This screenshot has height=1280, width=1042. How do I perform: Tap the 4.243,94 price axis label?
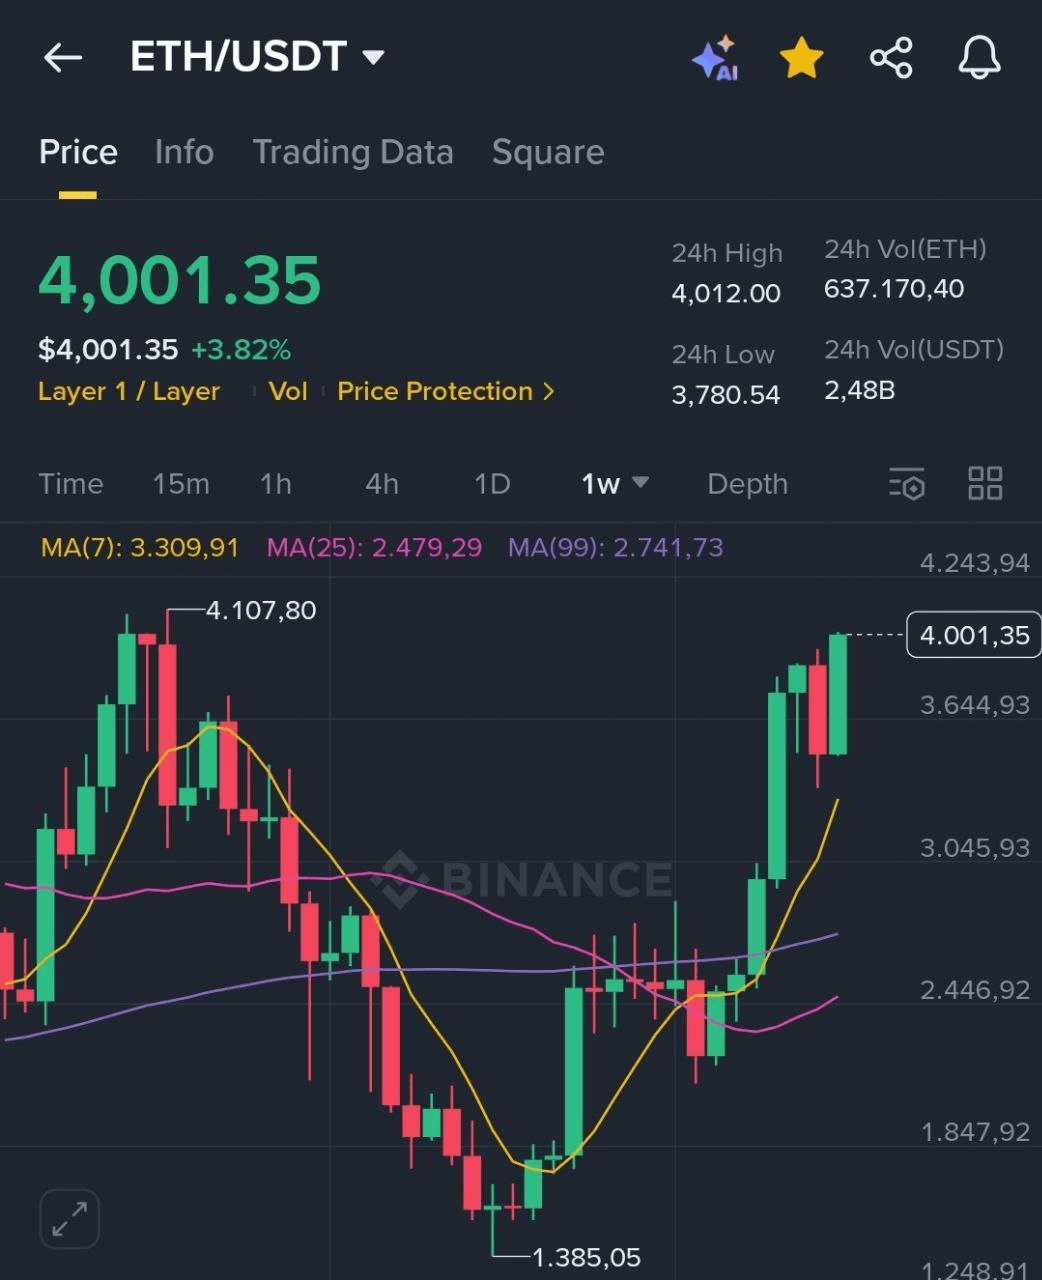click(x=975, y=563)
